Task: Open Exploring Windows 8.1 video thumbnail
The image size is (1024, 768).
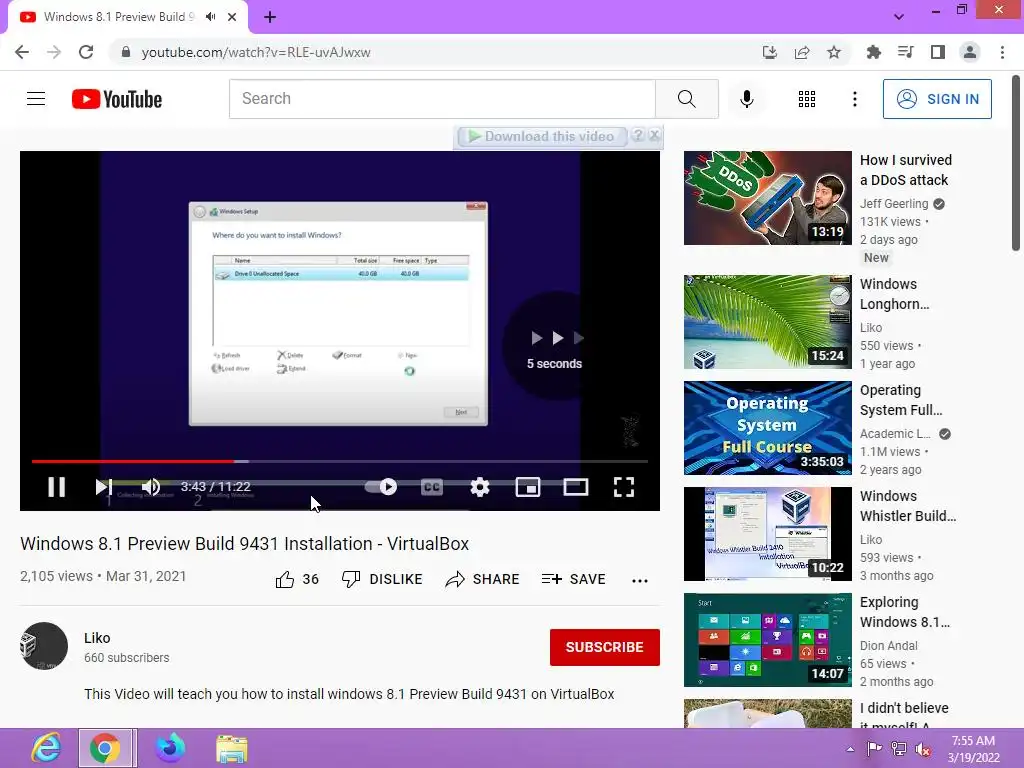Action: (x=767, y=640)
